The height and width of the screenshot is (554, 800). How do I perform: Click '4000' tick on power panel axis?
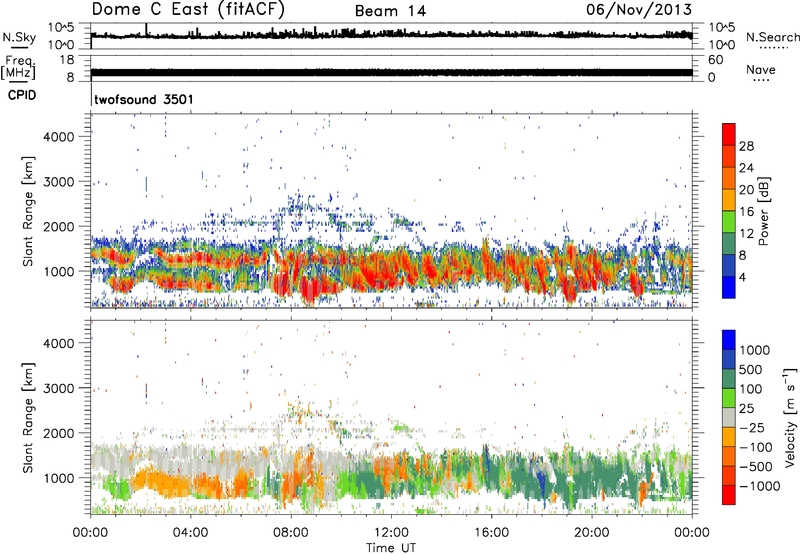pos(59,137)
